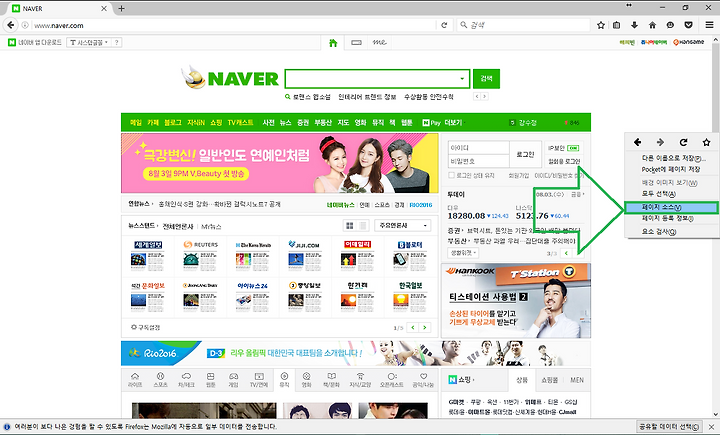
Task: Open the RIO2016 link in the news bar
Action: [421, 205]
